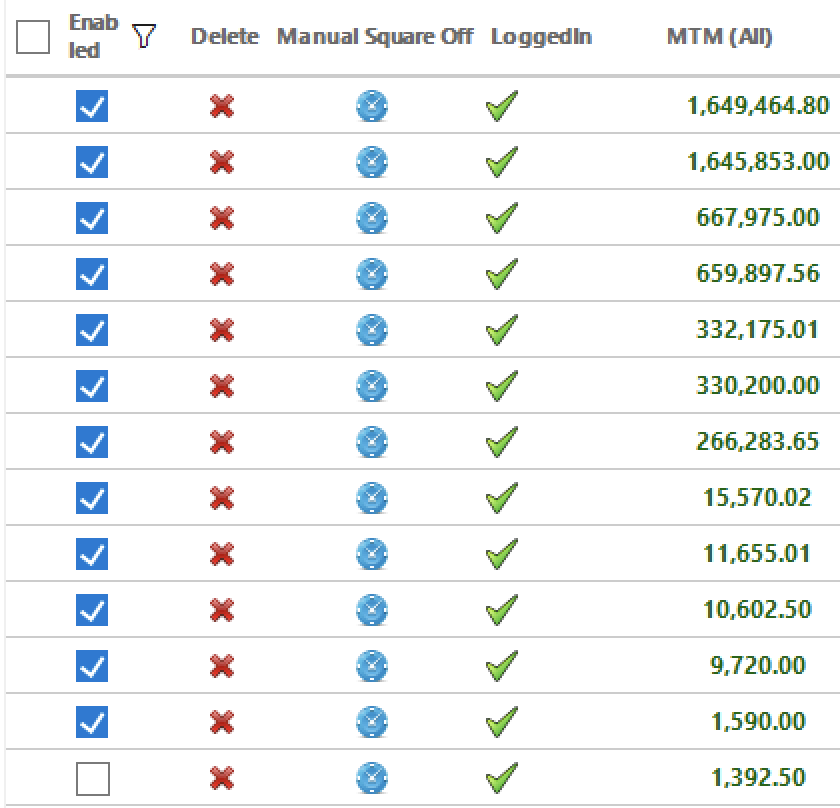The width and height of the screenshot is (840, 808).
Task: Delete the row with MTM 10,602.50
Action: coord(222,610)
